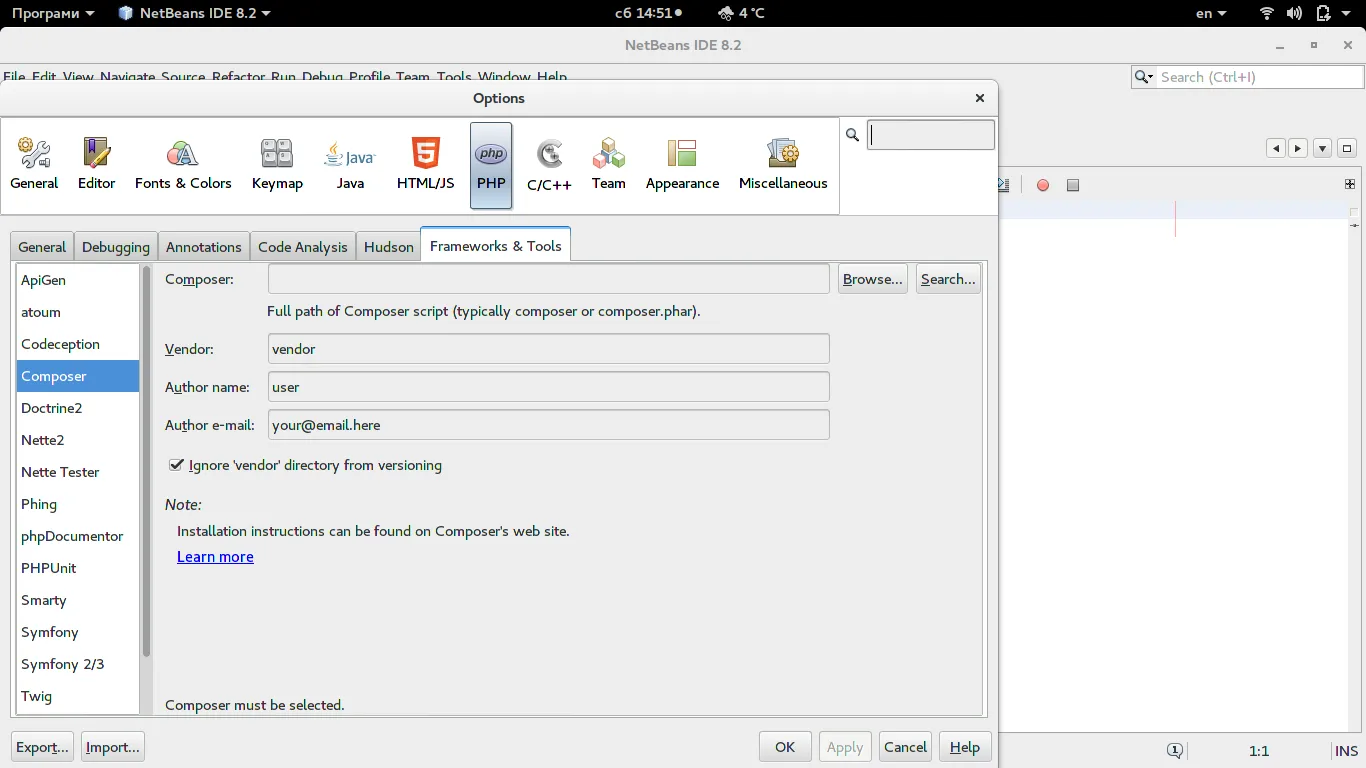1366x768 pixels.
Task: Open the Java options category
Action: tap(350, 165)
